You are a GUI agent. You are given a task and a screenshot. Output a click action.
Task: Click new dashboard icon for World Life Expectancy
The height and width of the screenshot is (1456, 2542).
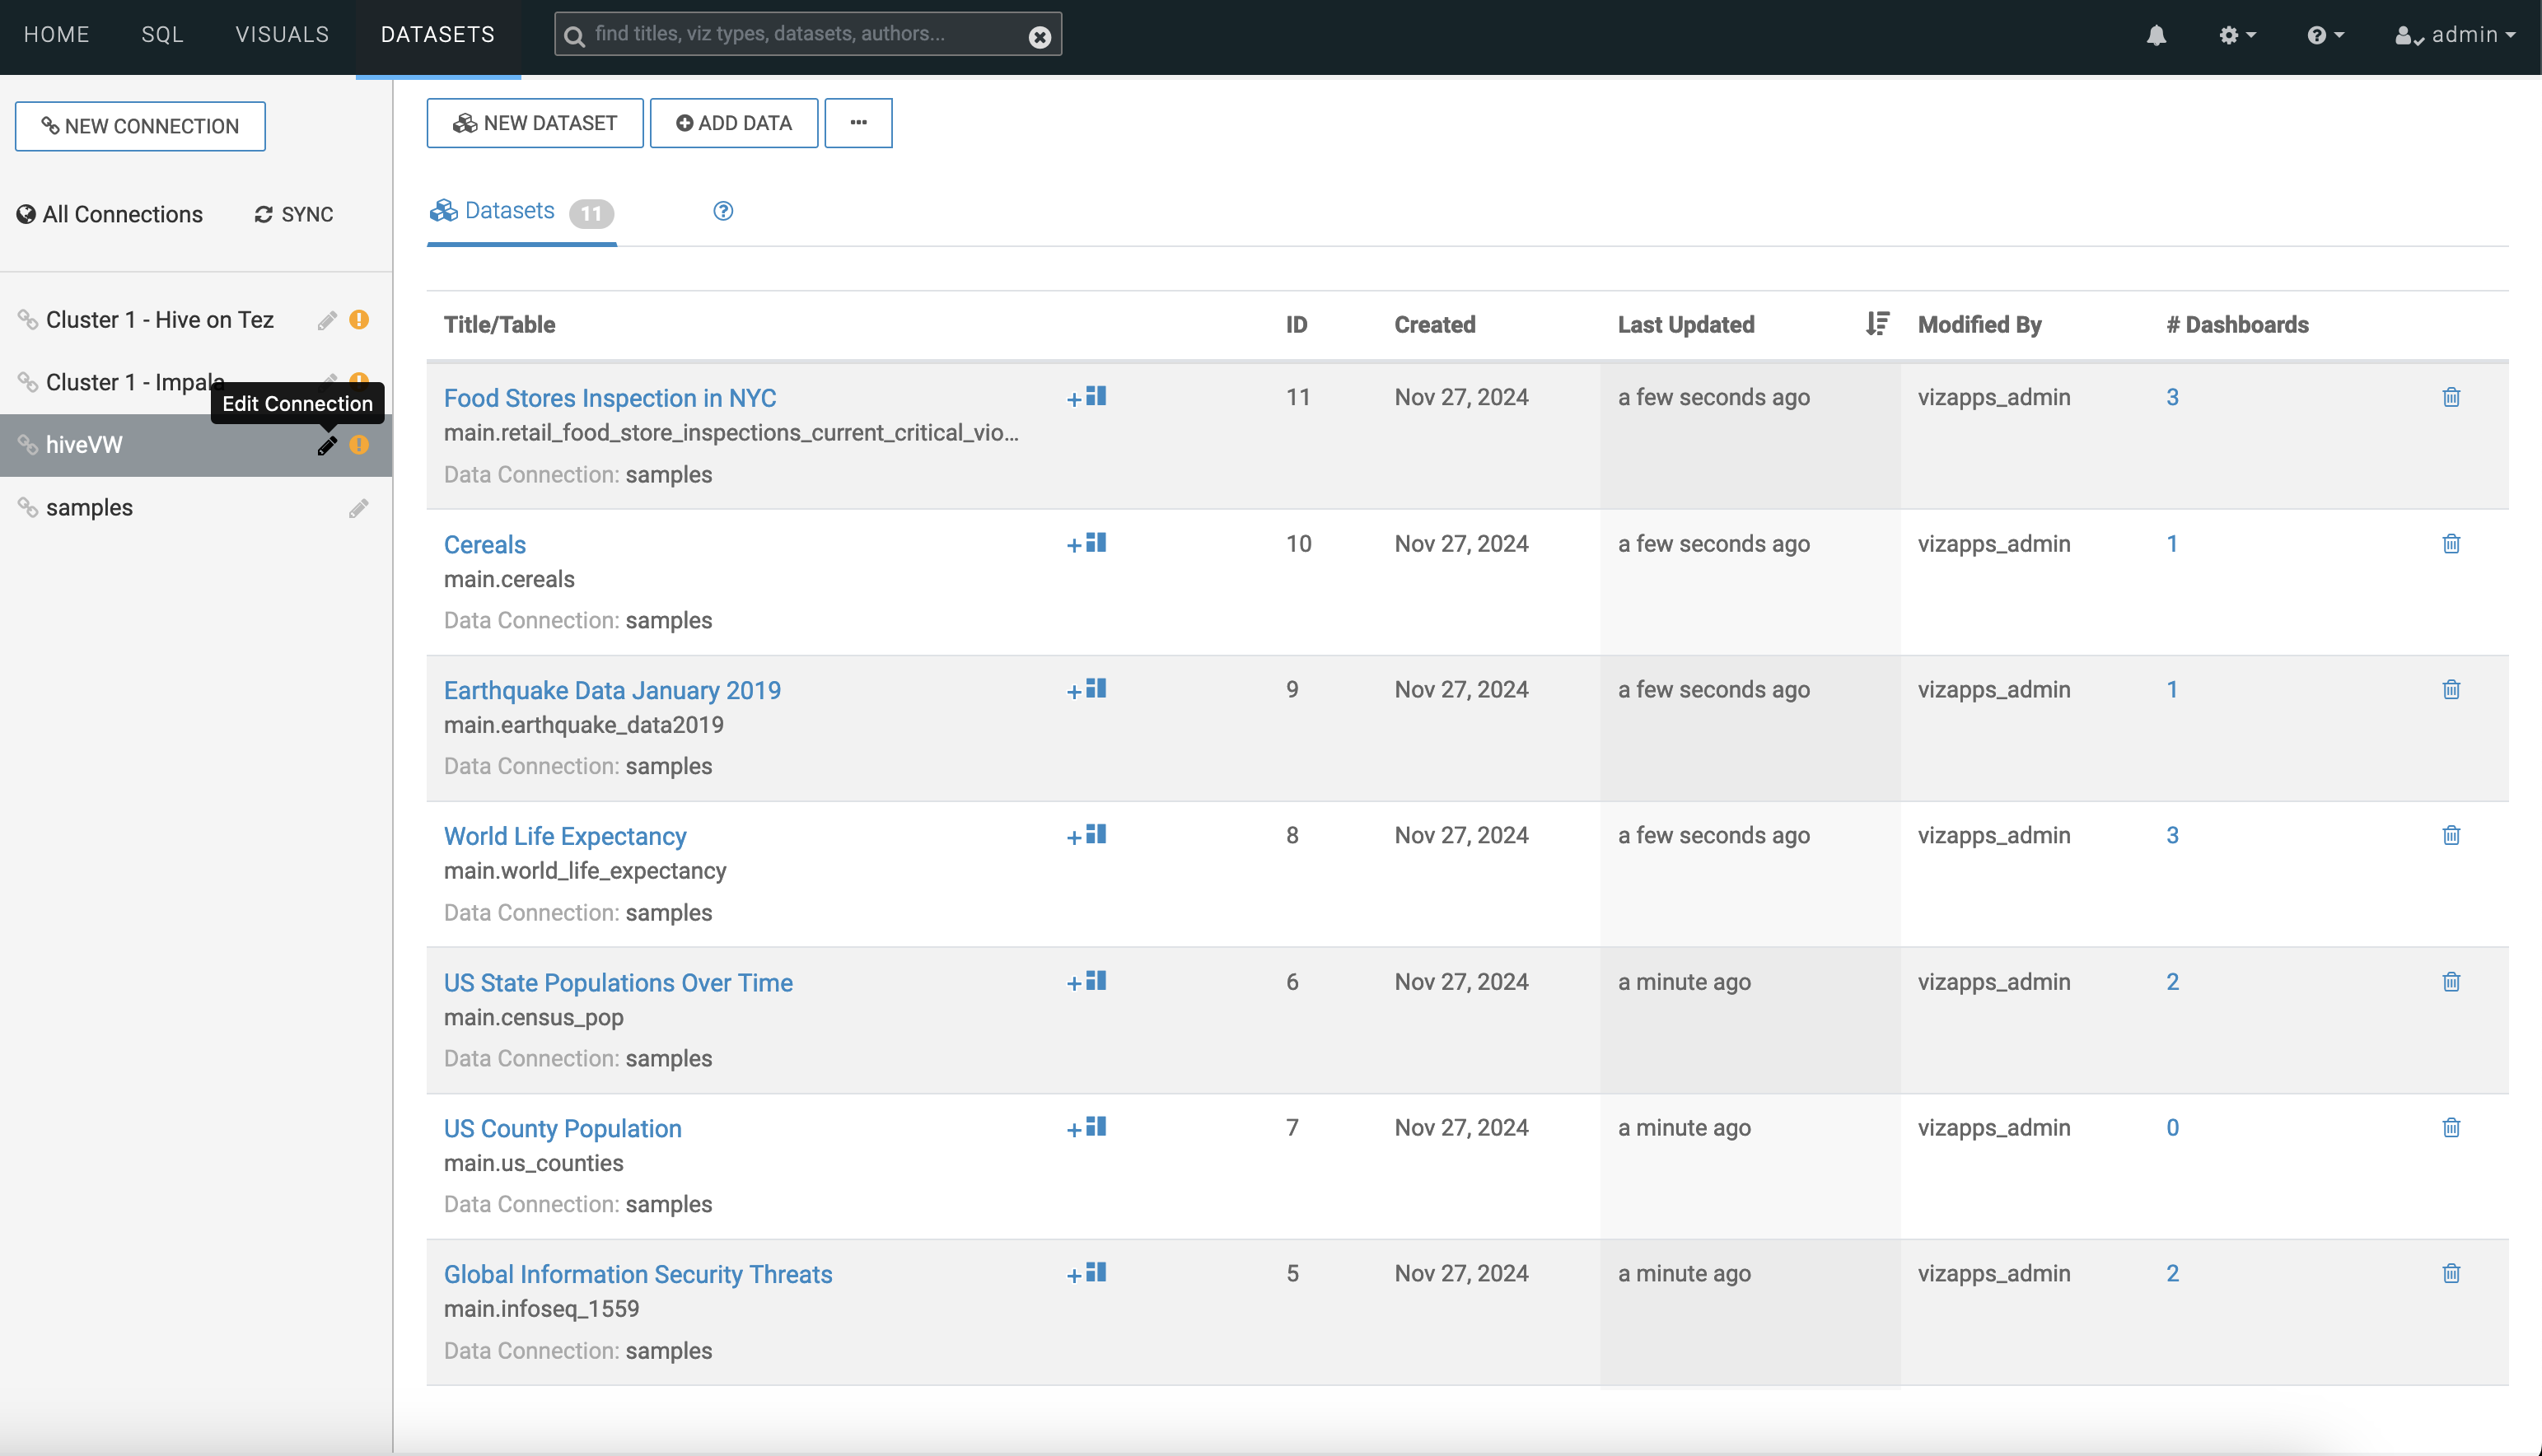pyautogui.click(x=1086, y=836)
